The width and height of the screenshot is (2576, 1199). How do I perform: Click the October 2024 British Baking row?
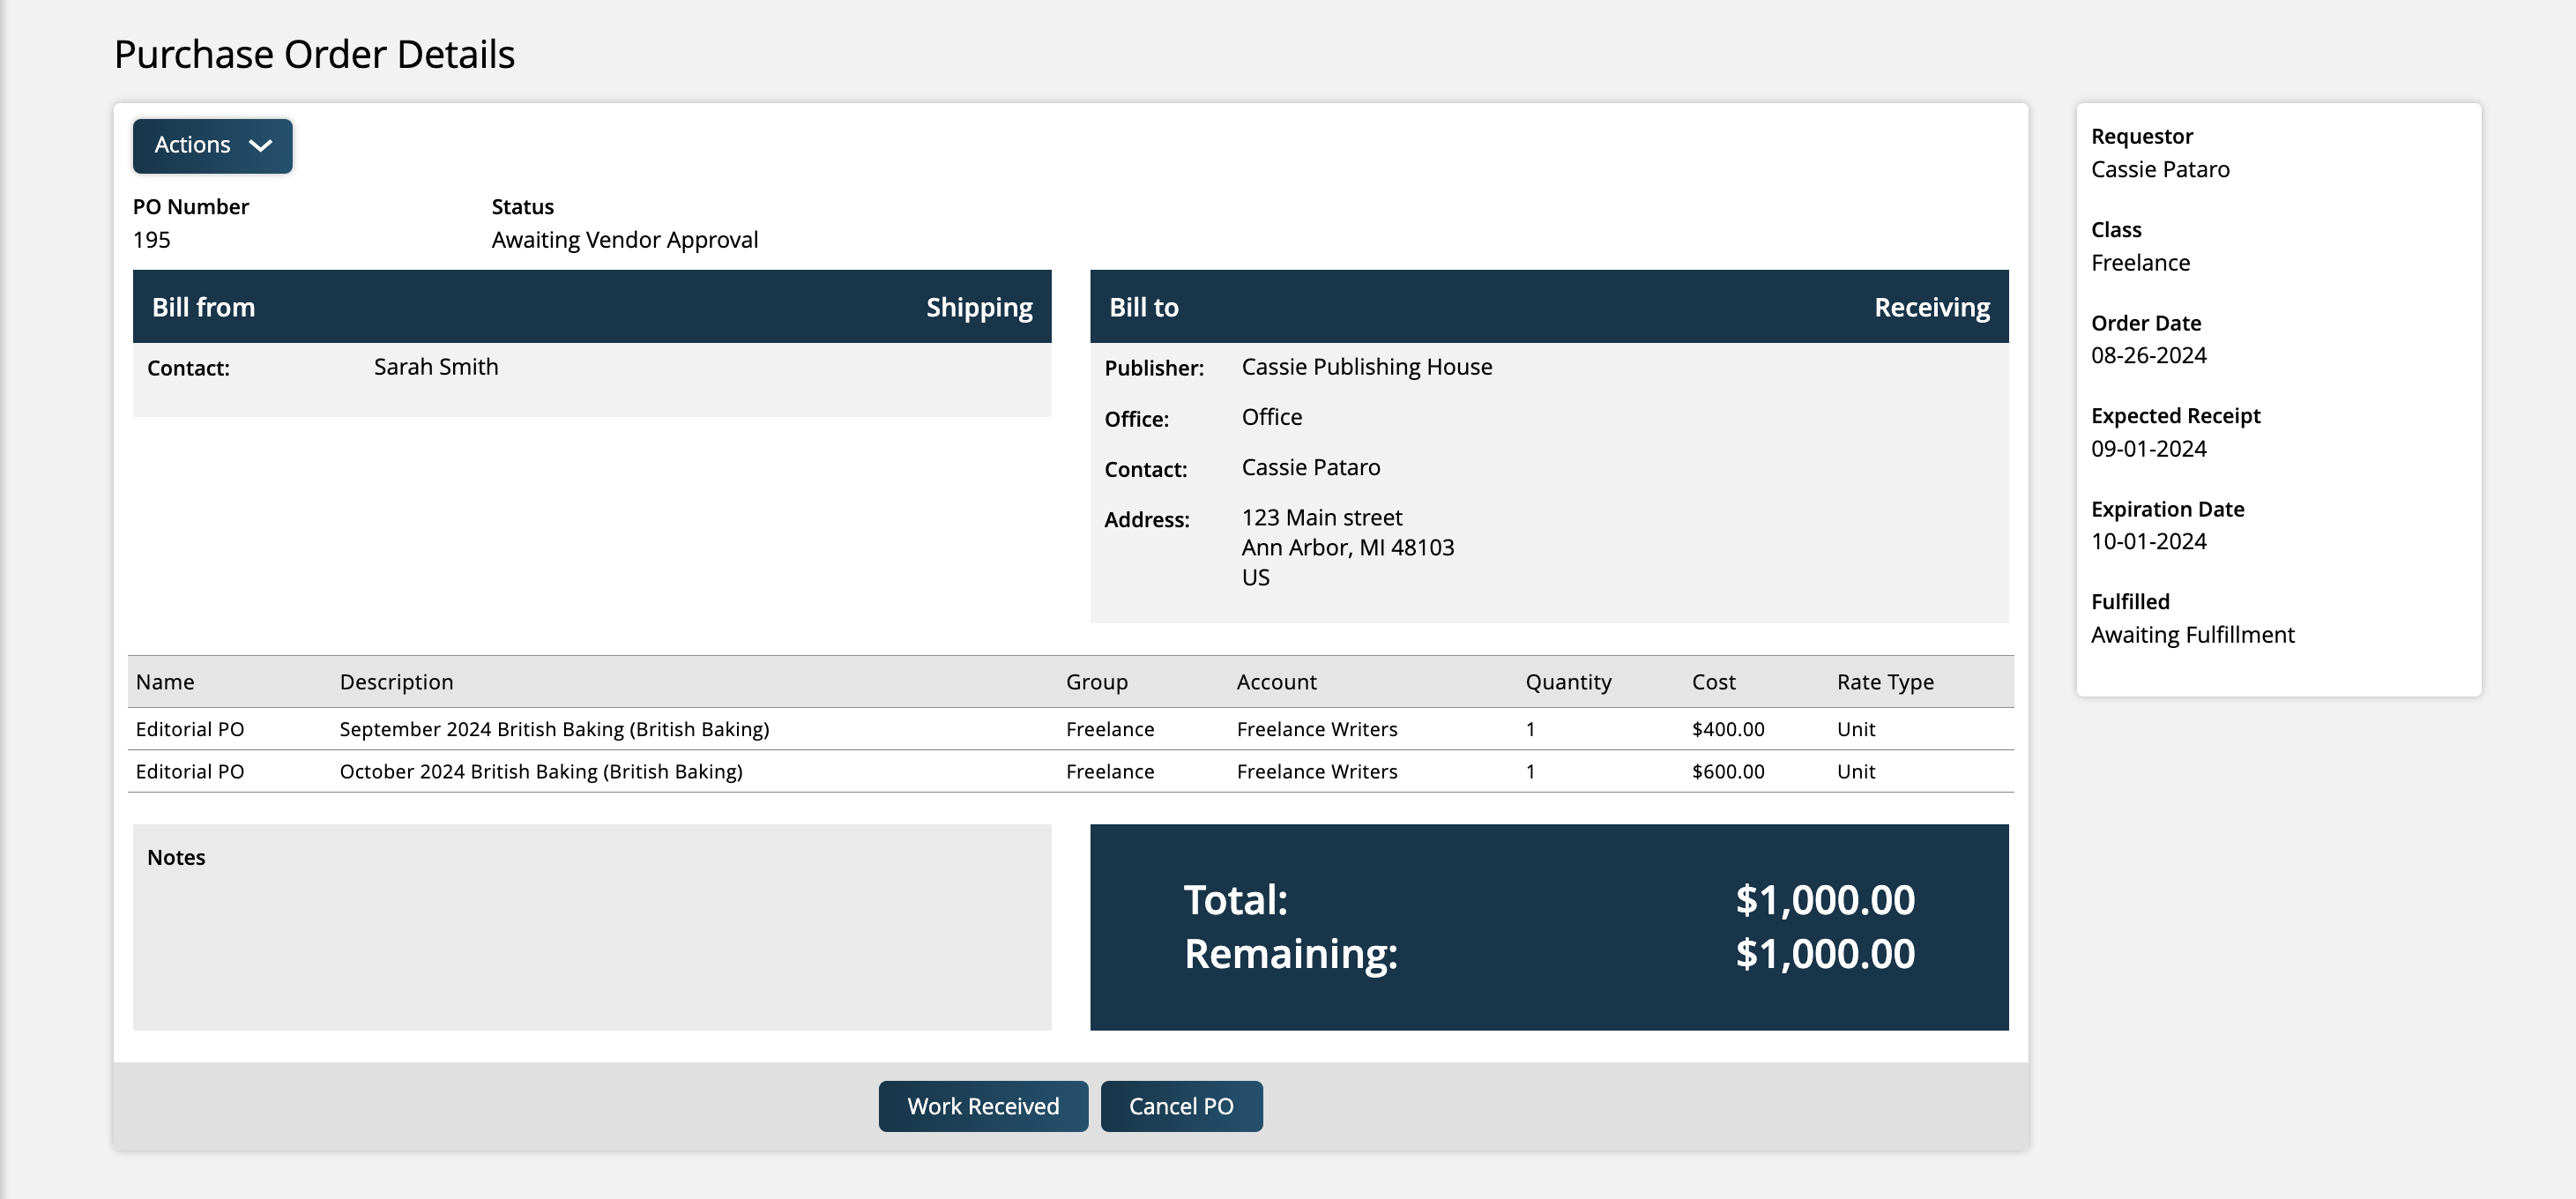click(x=540, y=771)
